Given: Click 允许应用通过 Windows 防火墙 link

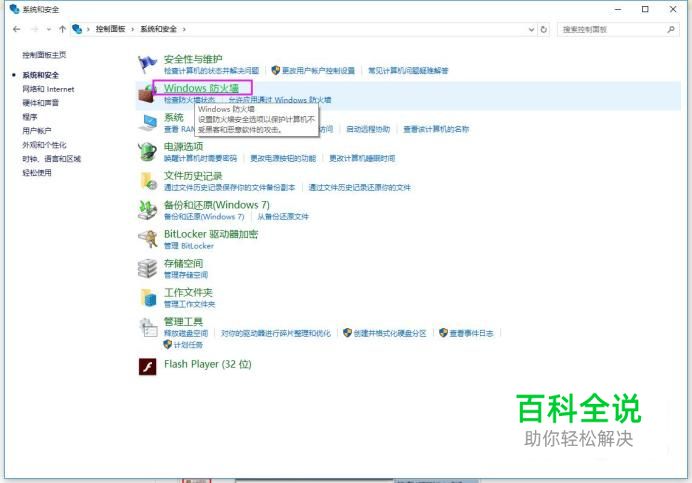Looking at the screenshot, I should 280,100.
